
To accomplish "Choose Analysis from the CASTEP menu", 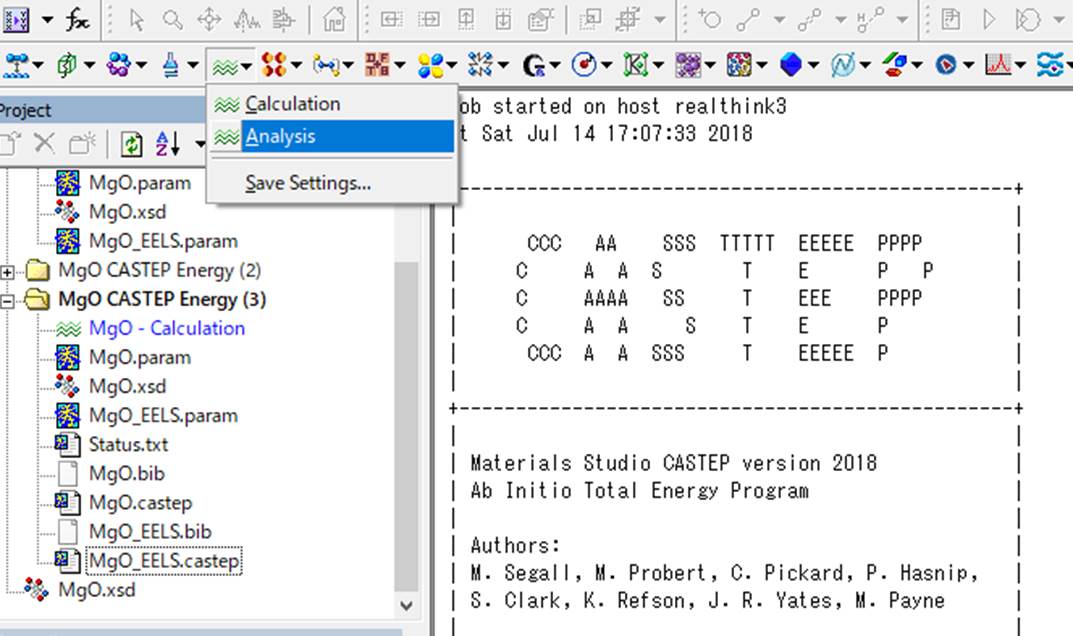I will 332,136.
